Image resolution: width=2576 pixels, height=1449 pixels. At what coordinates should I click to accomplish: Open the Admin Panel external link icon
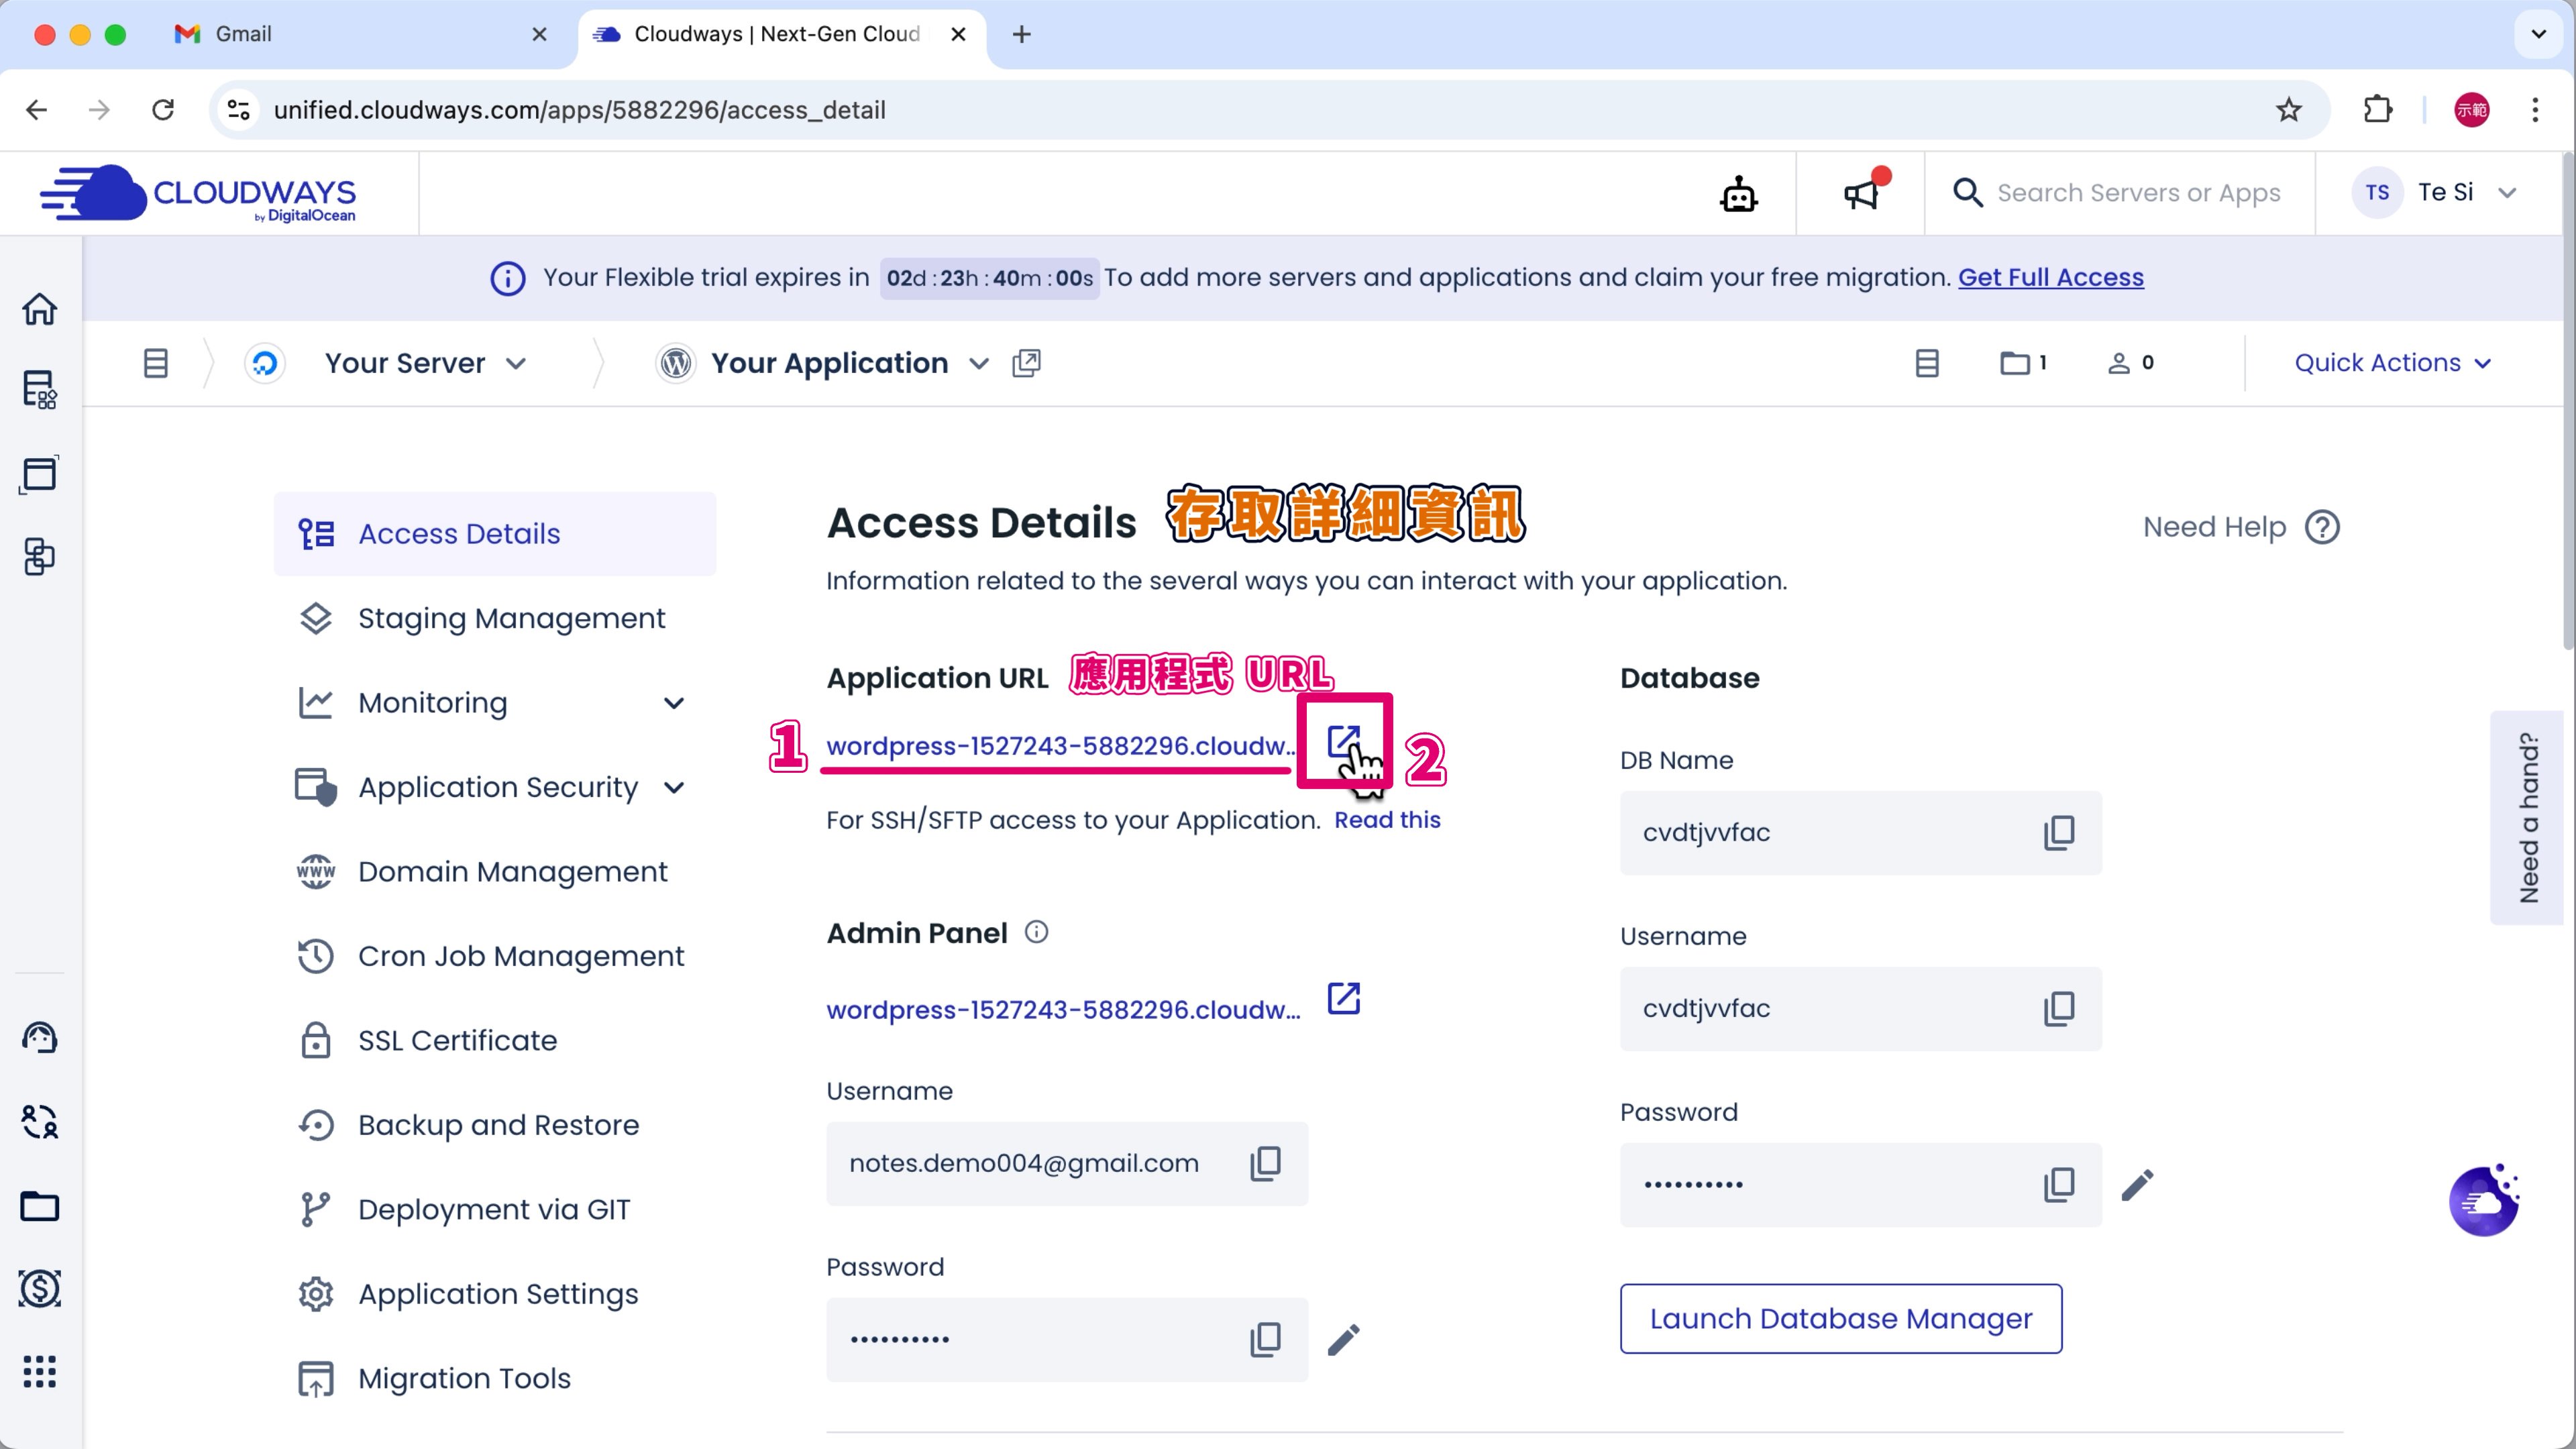pos(1343,998)
